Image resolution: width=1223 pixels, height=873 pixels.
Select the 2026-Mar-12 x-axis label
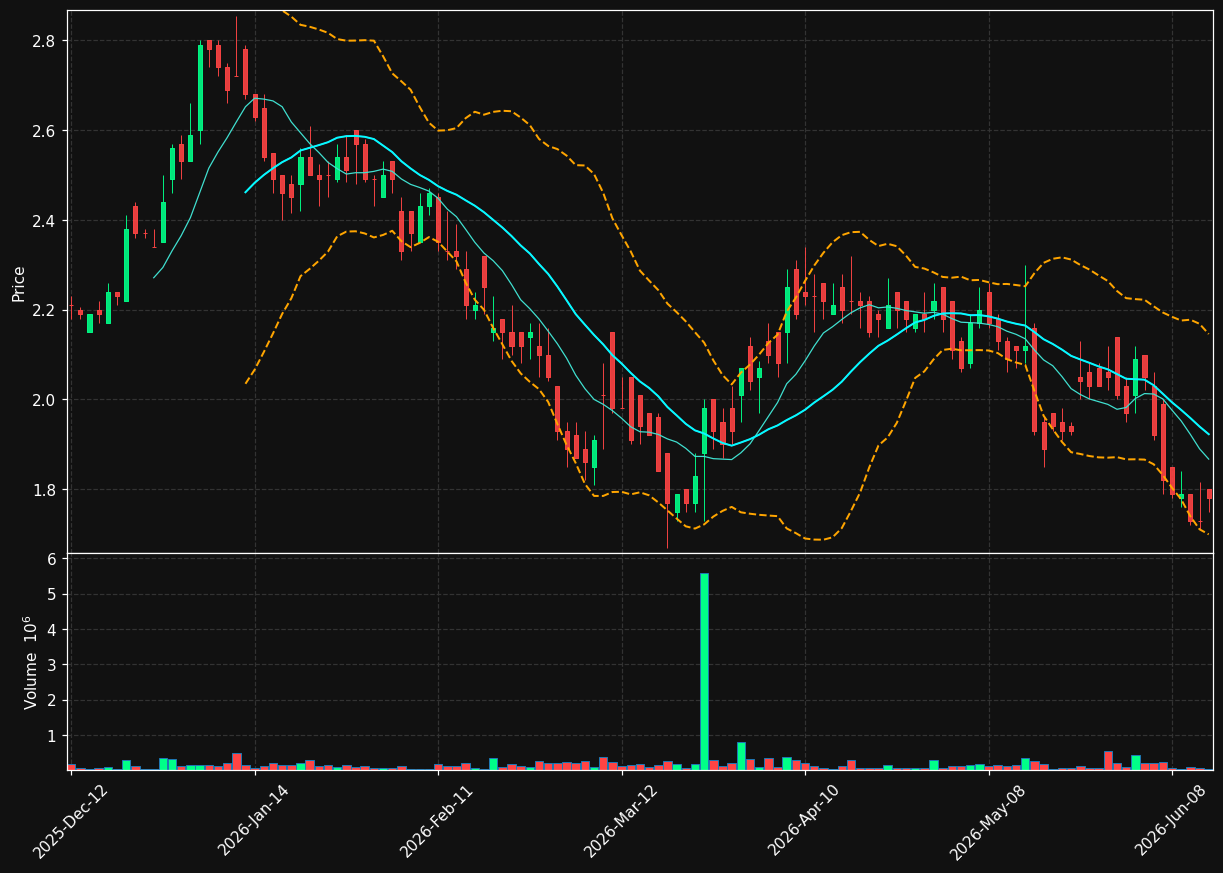[620, 821]
